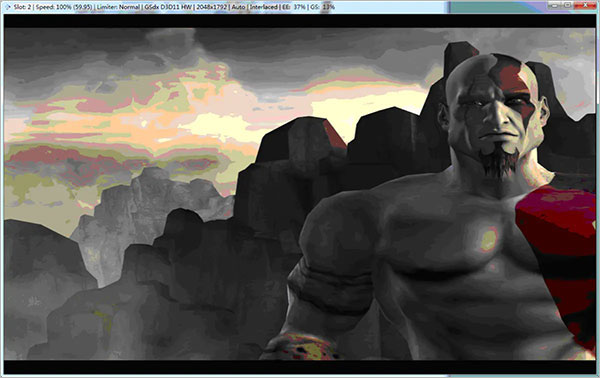Click the red shoulder sash on Kratos
The height and width of the screenshot is (378, 600).
point(557,245)
